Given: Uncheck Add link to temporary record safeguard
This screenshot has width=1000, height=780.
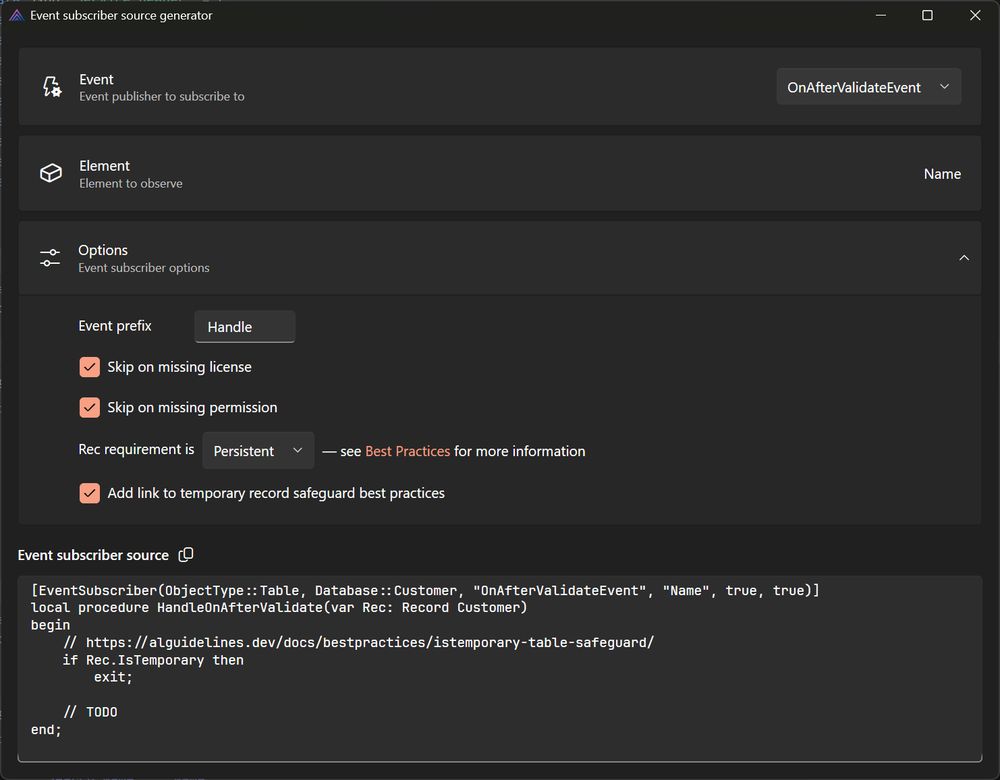Looking at the screenshot, I should 89,493.
